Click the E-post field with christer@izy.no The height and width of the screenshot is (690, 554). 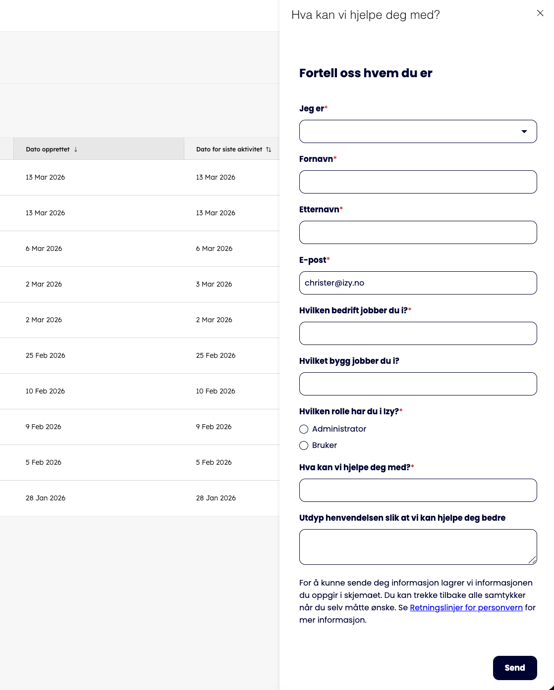418,283
